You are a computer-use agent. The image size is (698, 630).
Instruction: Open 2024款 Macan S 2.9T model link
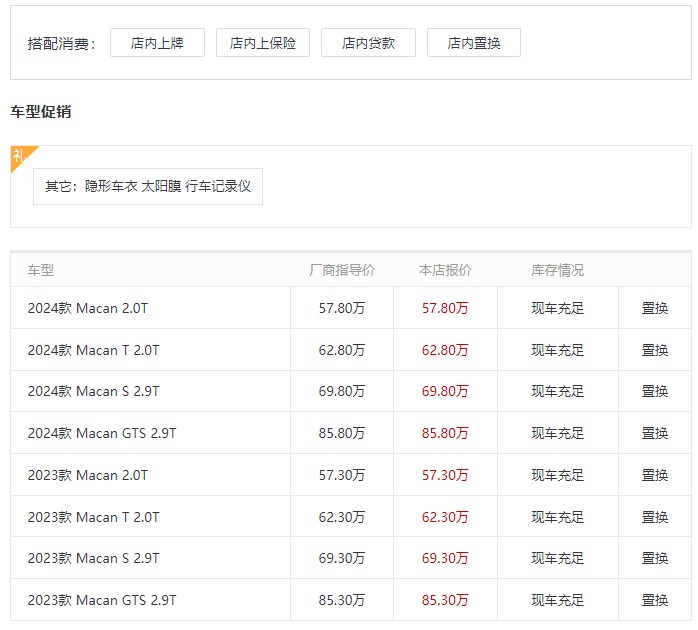93,391
